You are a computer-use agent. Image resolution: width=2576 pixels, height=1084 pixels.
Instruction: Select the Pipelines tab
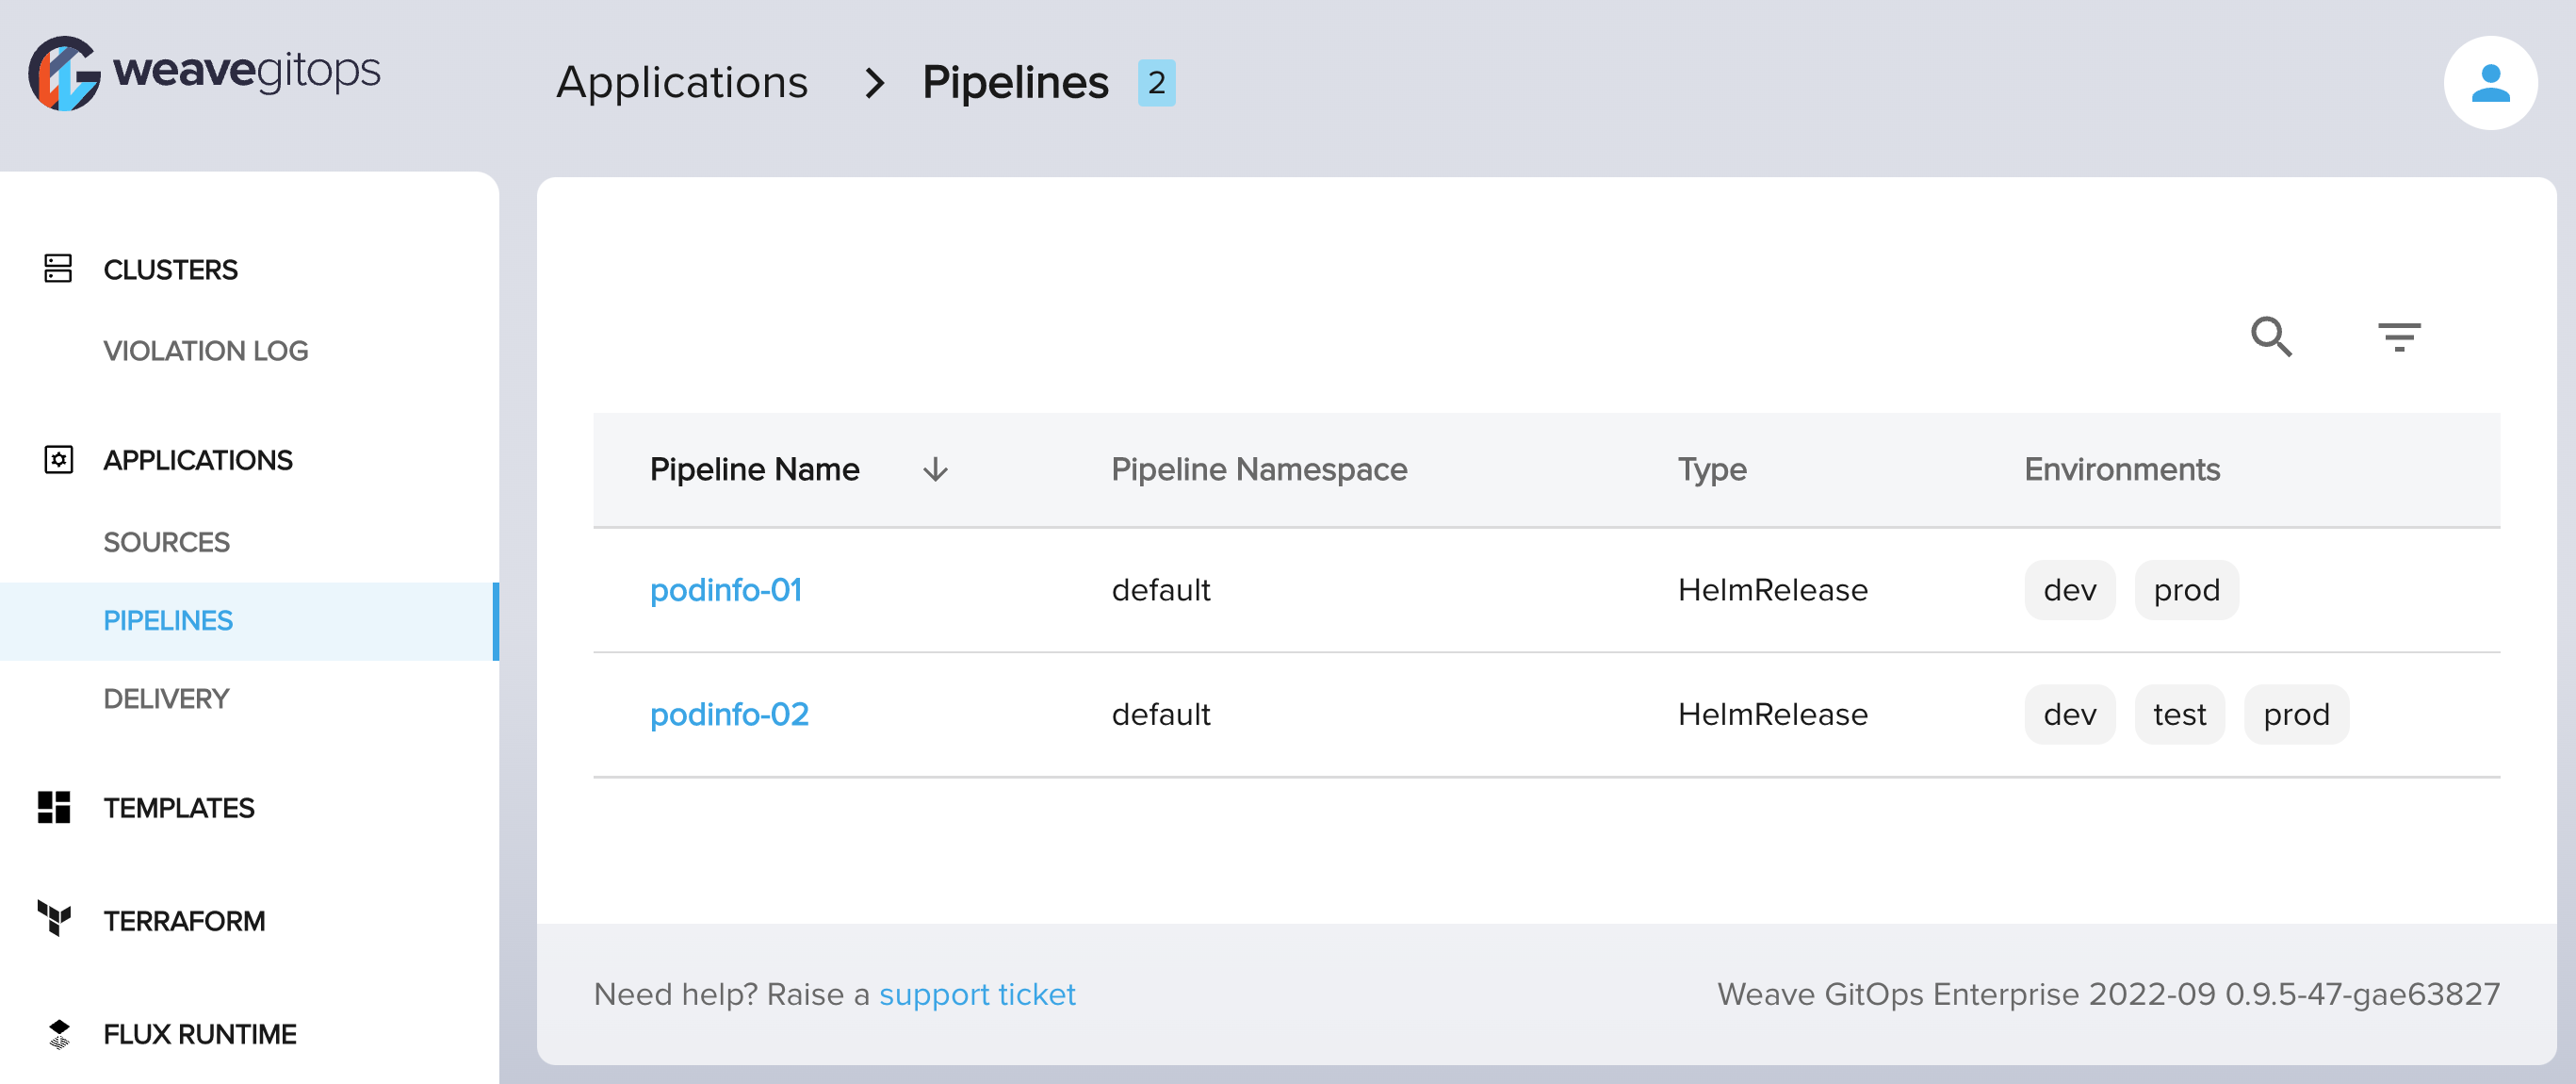pyautogui.click(x=170, y=619)
